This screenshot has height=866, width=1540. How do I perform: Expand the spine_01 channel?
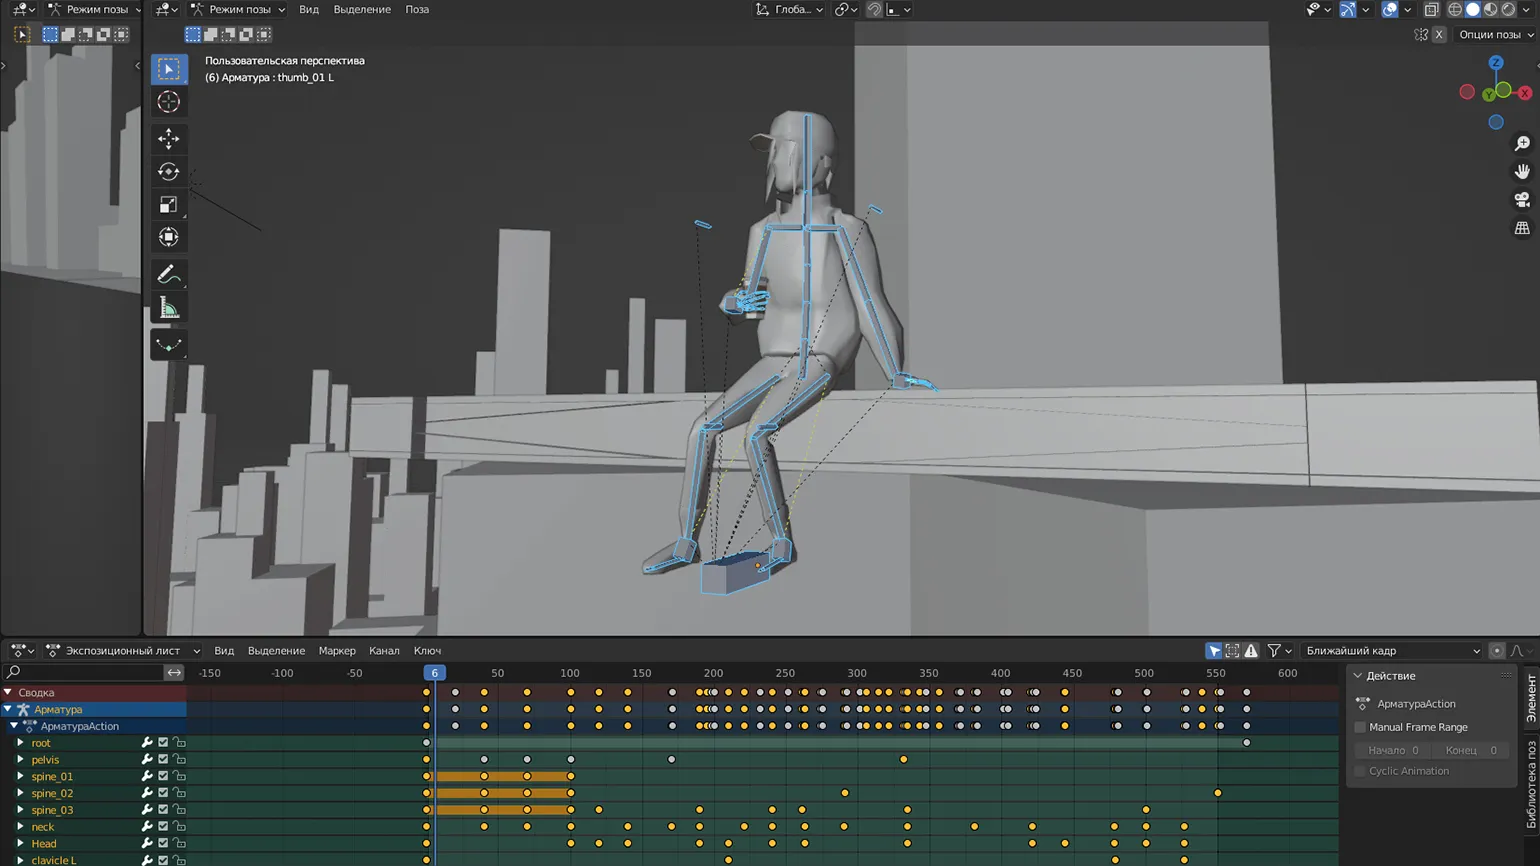tap(20, 777)
